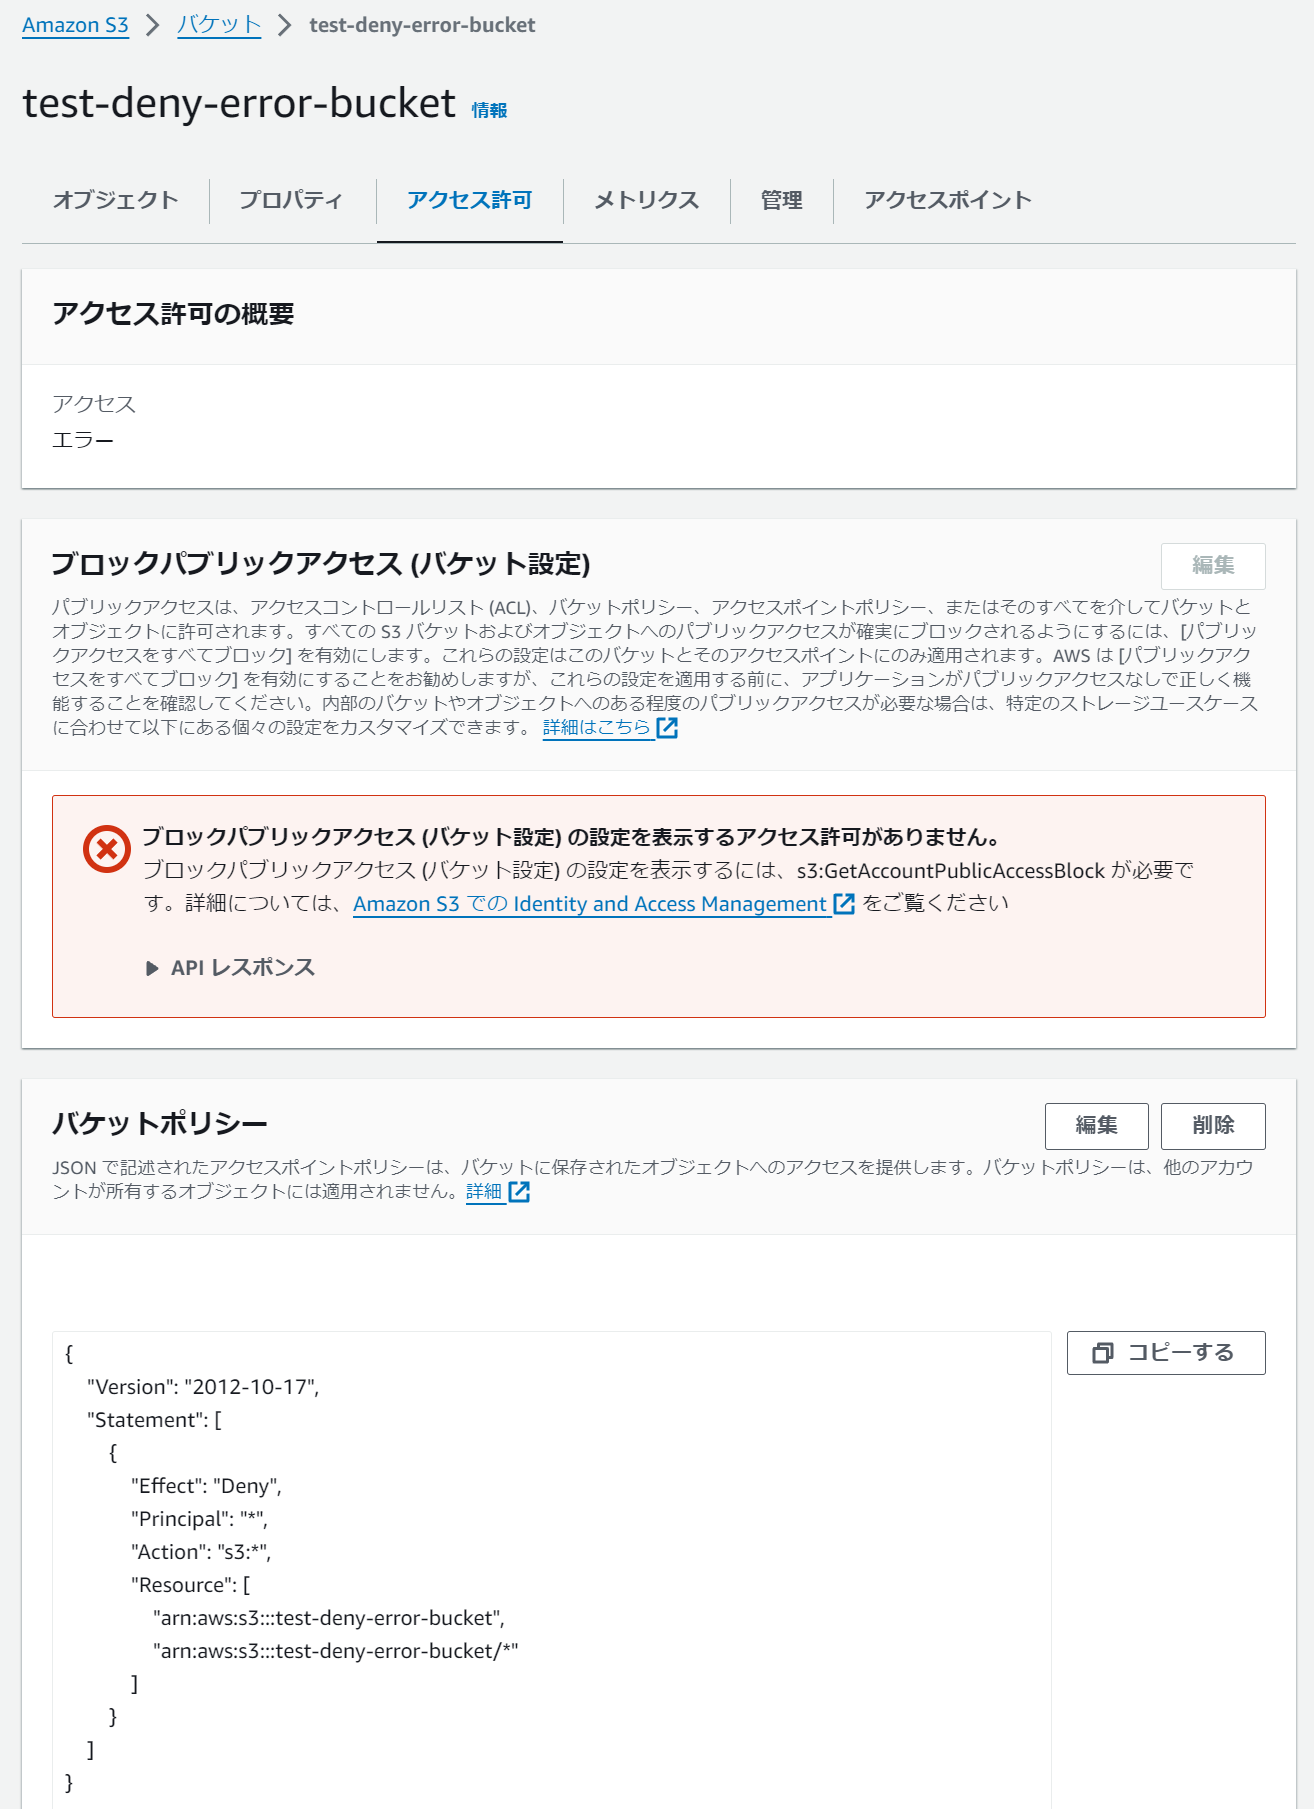Click the 削除 button for bucket policy
This screenshot has height=1809, width=1314.
1213,1126
